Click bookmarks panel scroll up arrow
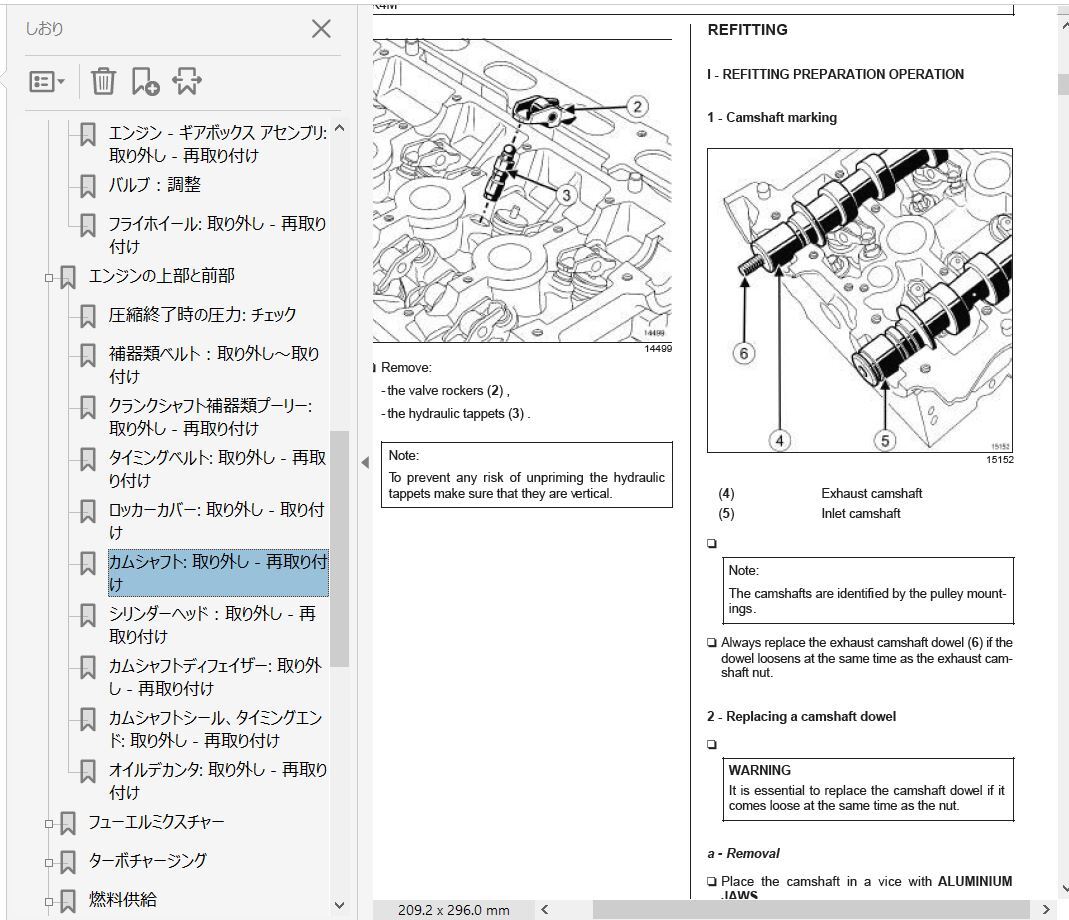This screenshot has width=1069, height=920. point(340,128)
